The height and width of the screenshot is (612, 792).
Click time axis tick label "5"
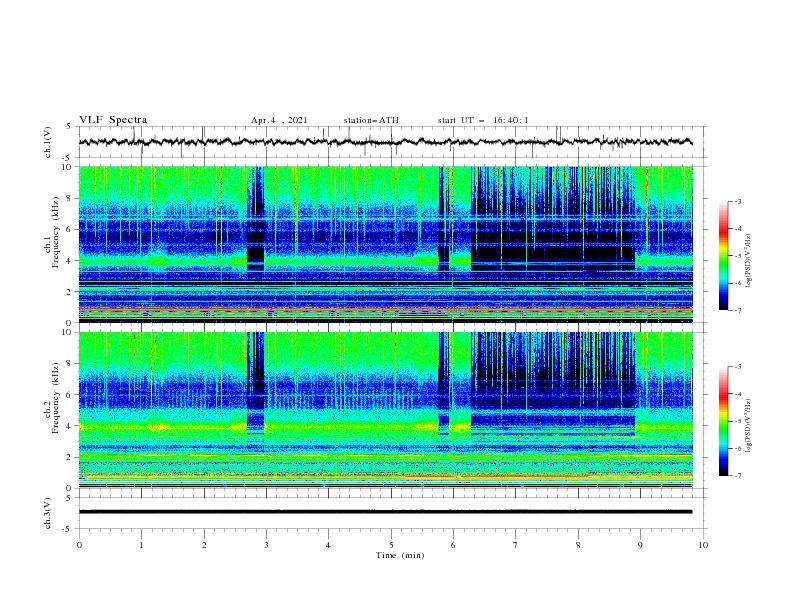[391, 545]
